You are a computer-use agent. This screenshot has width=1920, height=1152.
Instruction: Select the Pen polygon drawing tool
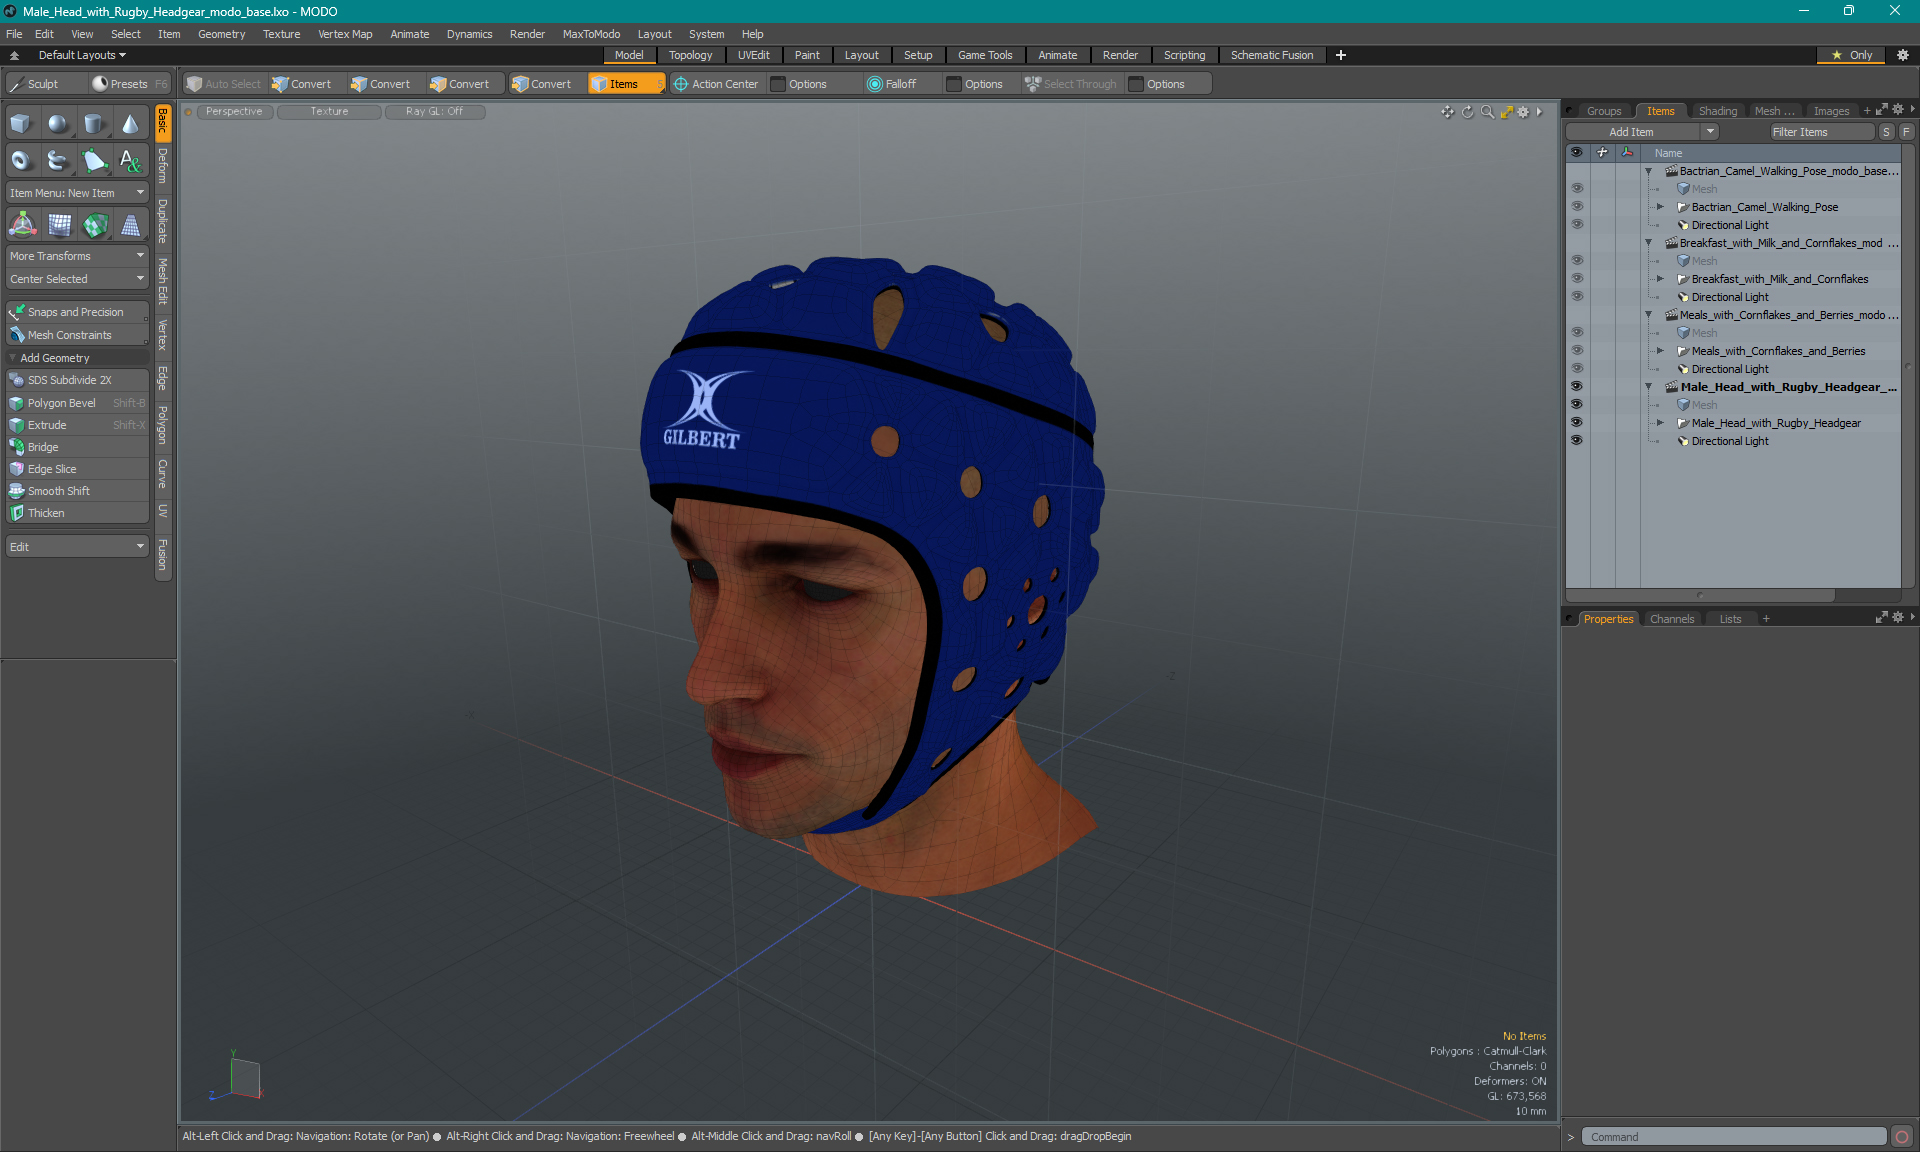pyautogui.click(x=94, y=160)
